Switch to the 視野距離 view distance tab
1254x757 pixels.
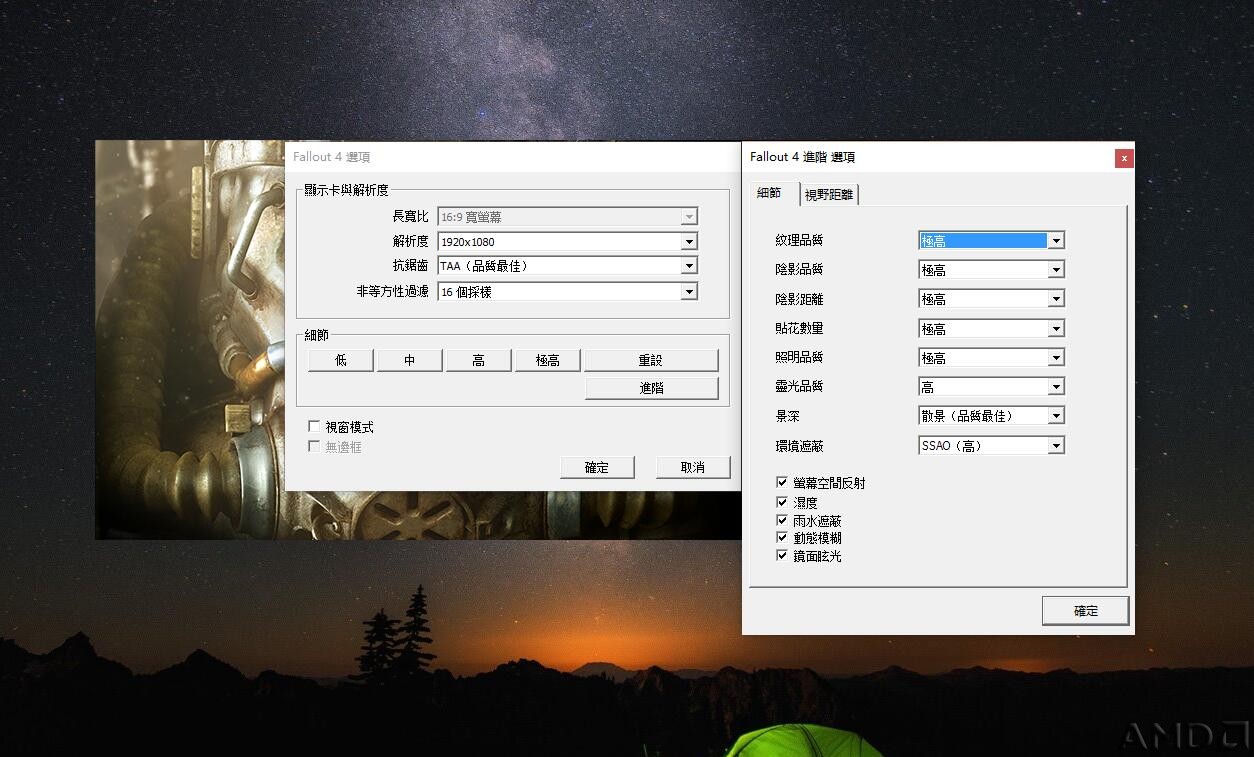coord(829,195)
